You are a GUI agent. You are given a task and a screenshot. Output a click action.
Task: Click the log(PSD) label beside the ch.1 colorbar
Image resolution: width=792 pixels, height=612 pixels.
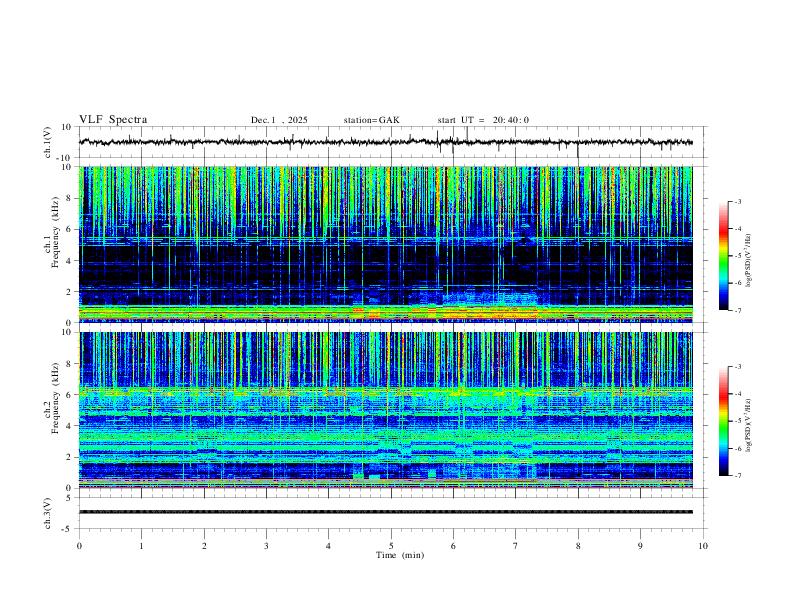pos(749,260)
